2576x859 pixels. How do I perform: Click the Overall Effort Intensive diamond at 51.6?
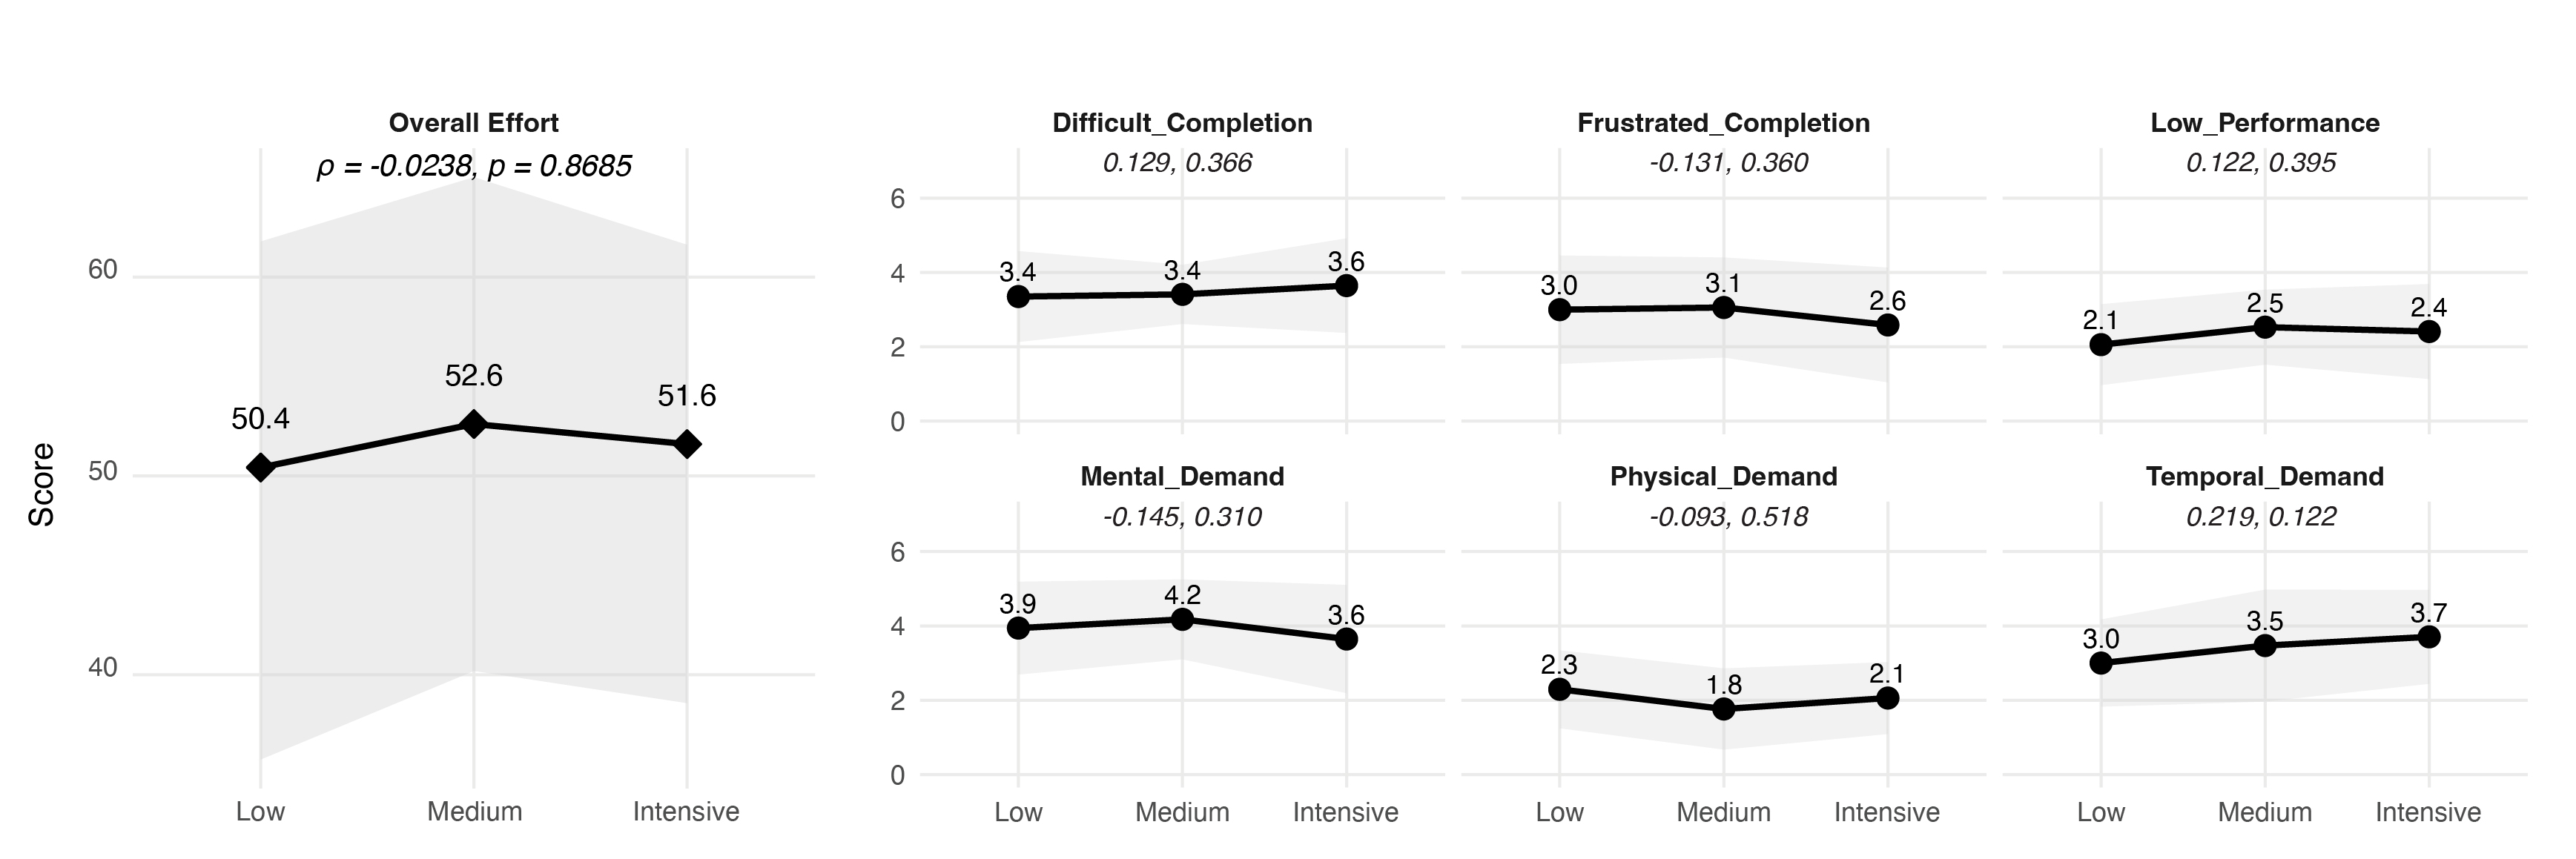coord(687,444)
